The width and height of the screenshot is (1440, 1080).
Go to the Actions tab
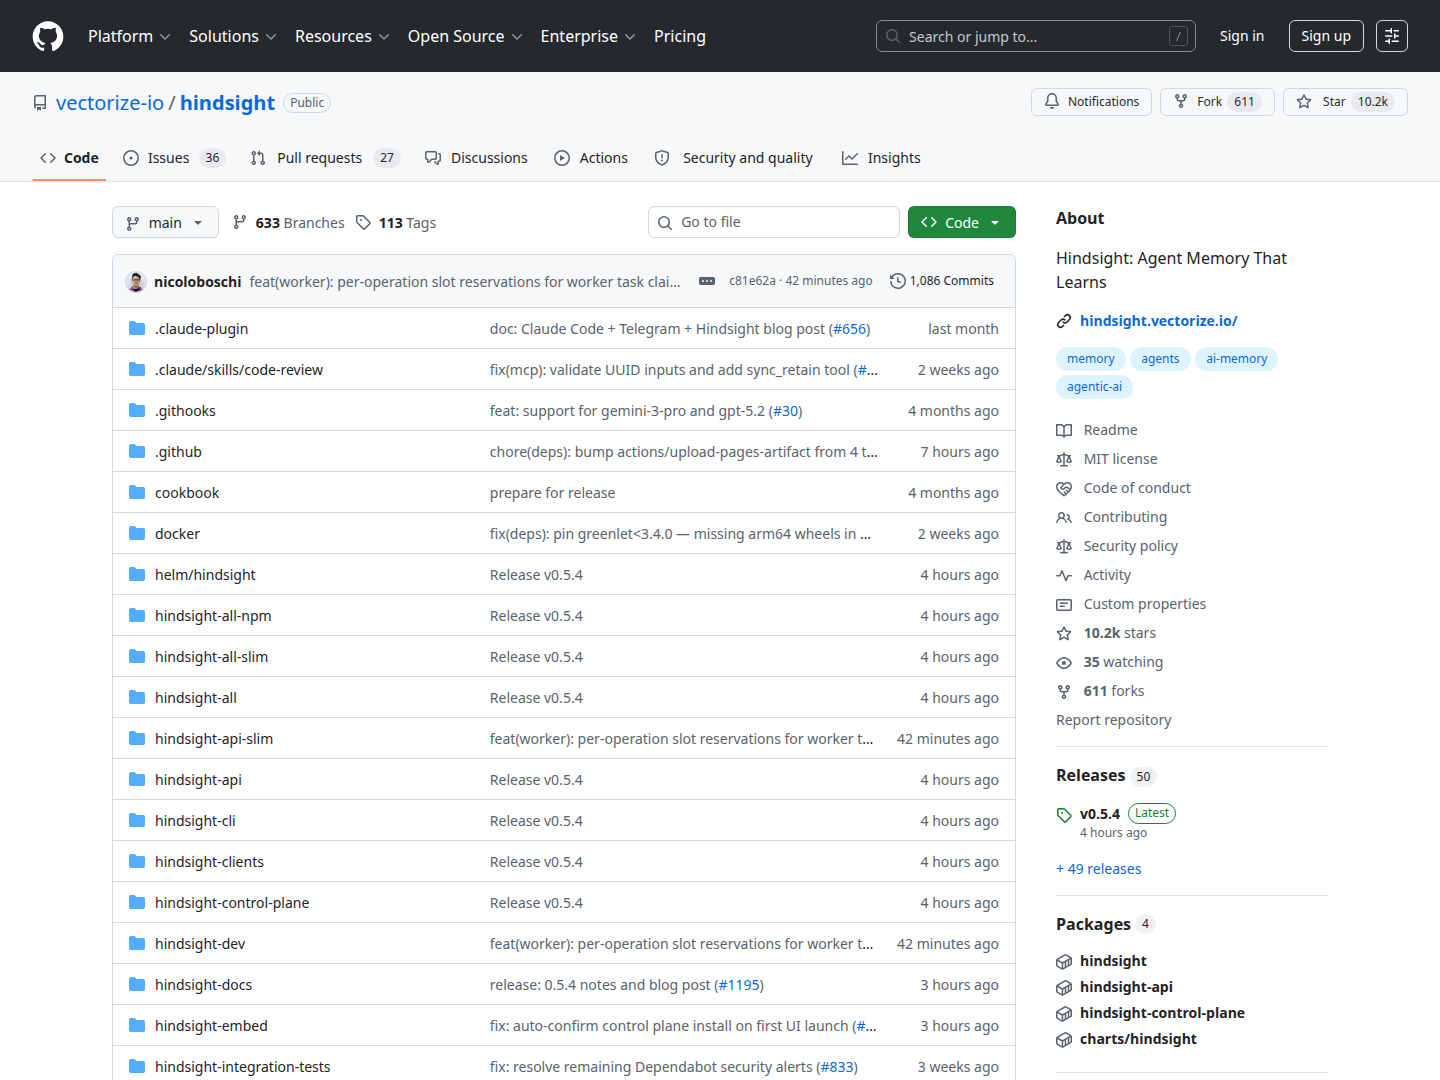point(591,158)
